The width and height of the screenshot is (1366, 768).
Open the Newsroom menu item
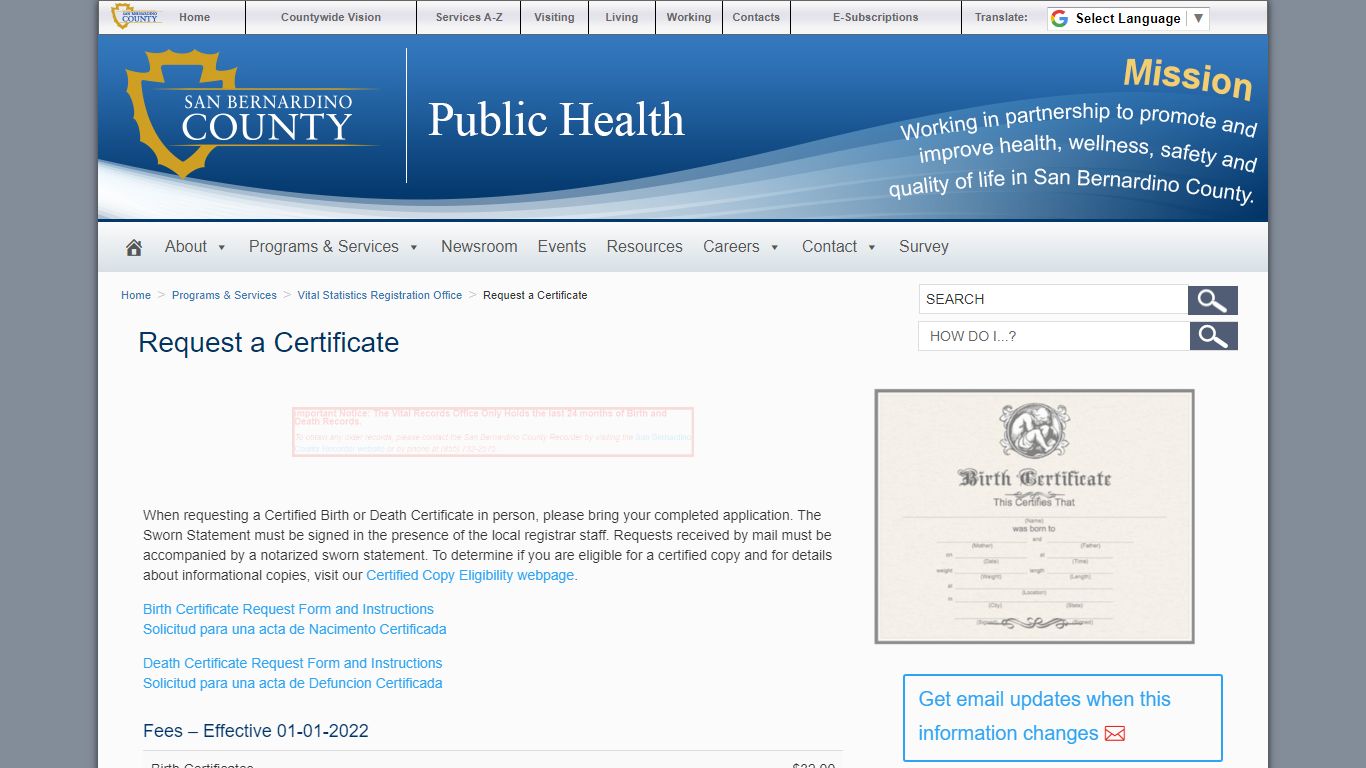[x=479, y=247]
